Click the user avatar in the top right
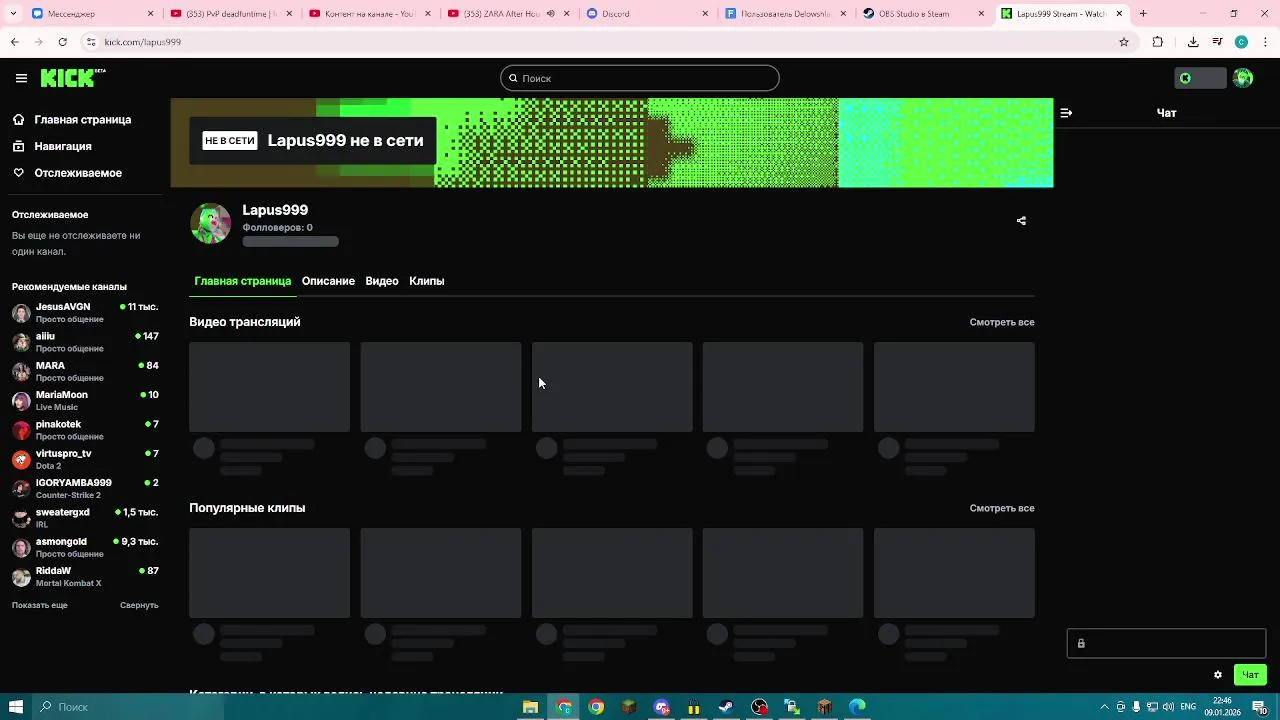The width and height of the screenshot is (1280, 720). click(x=1243, y=78)
